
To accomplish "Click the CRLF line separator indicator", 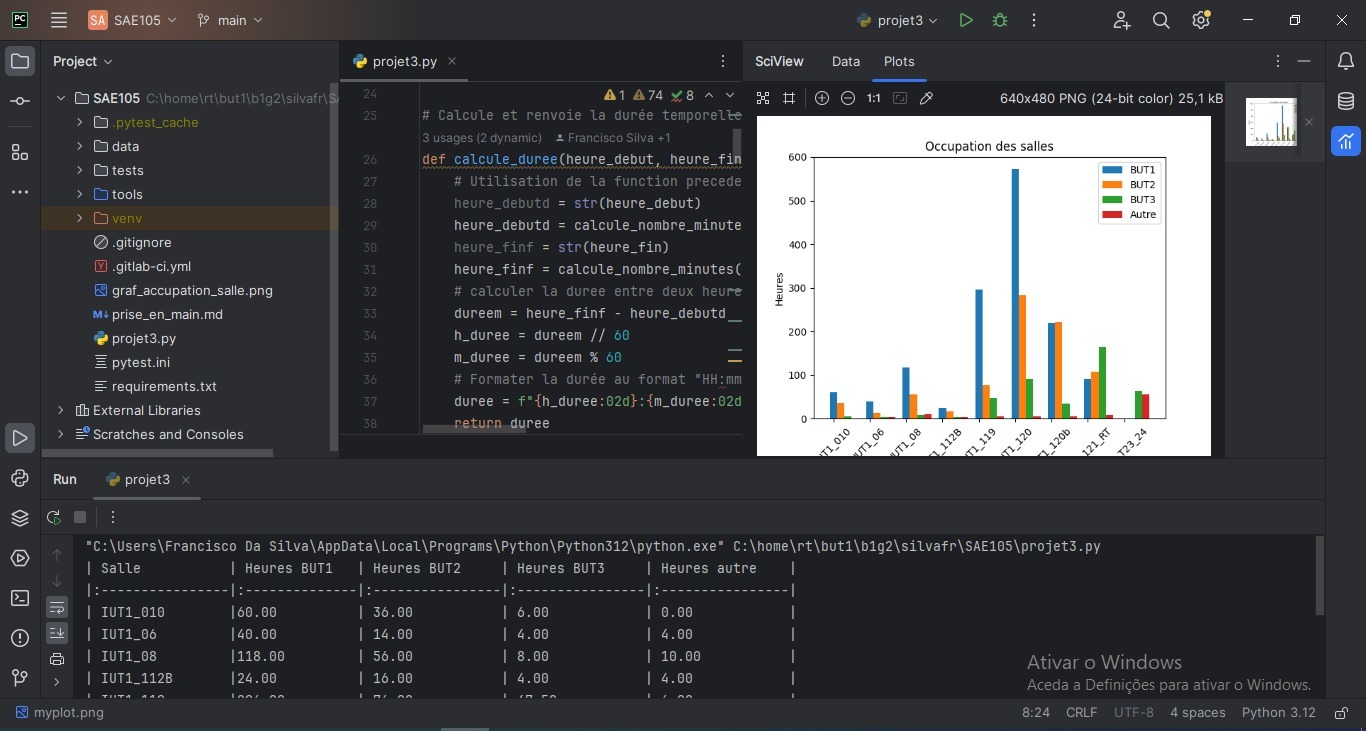I will [x=1081, y=713].
